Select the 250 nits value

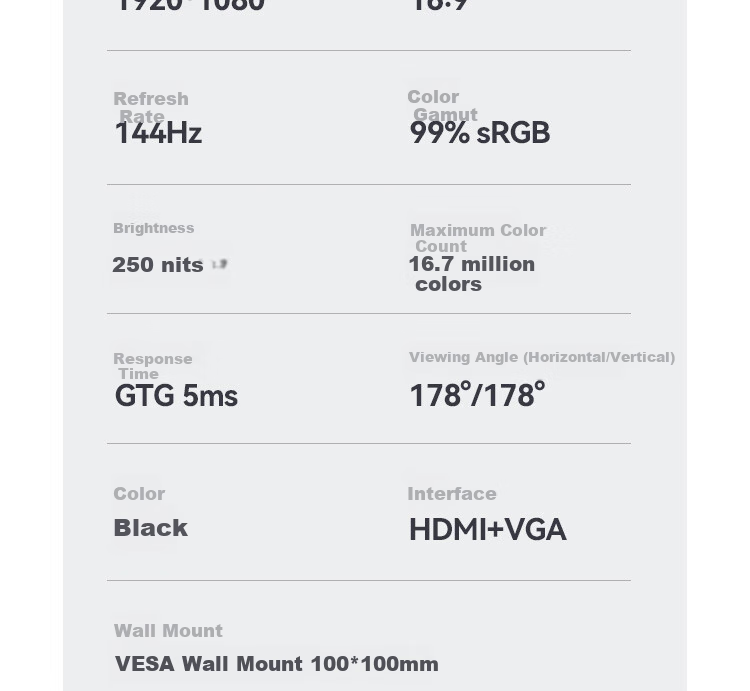[x=158, y=265]
